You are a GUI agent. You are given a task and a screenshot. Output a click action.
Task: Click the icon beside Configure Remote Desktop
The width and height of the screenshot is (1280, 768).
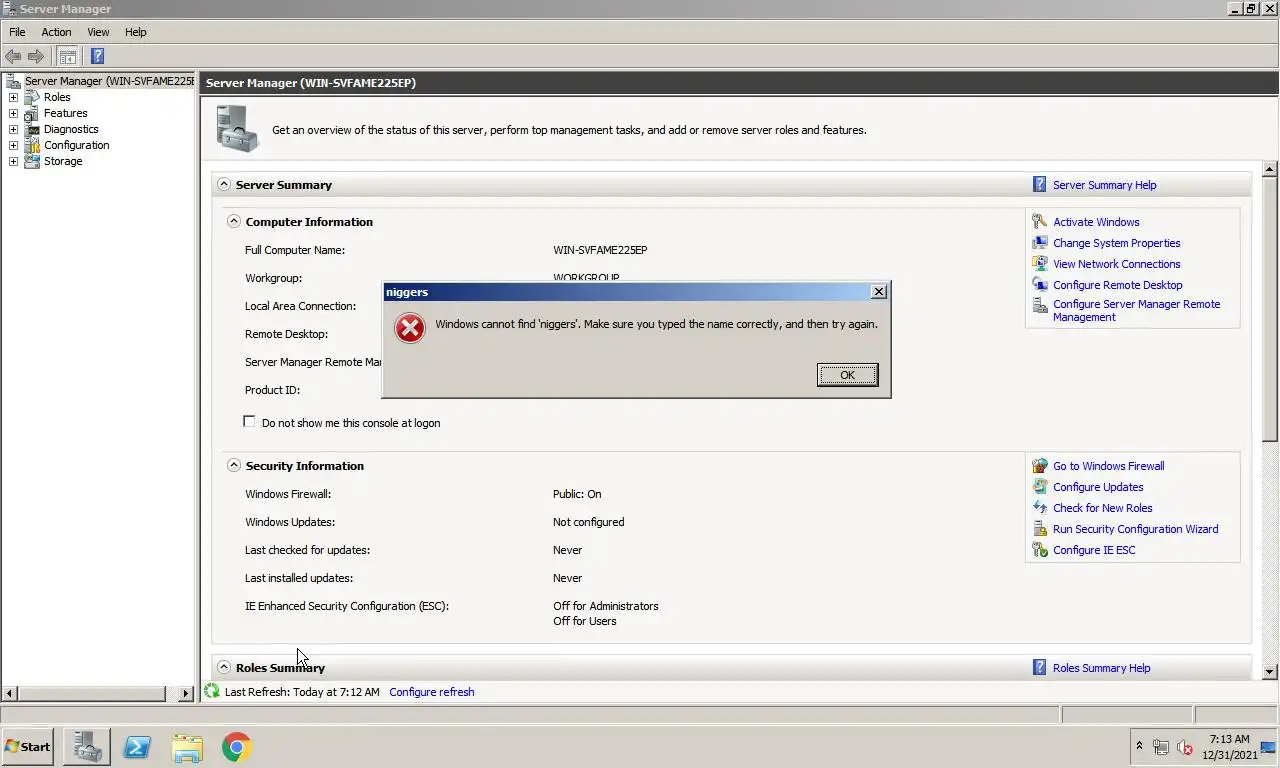[x=1040, y=285]
